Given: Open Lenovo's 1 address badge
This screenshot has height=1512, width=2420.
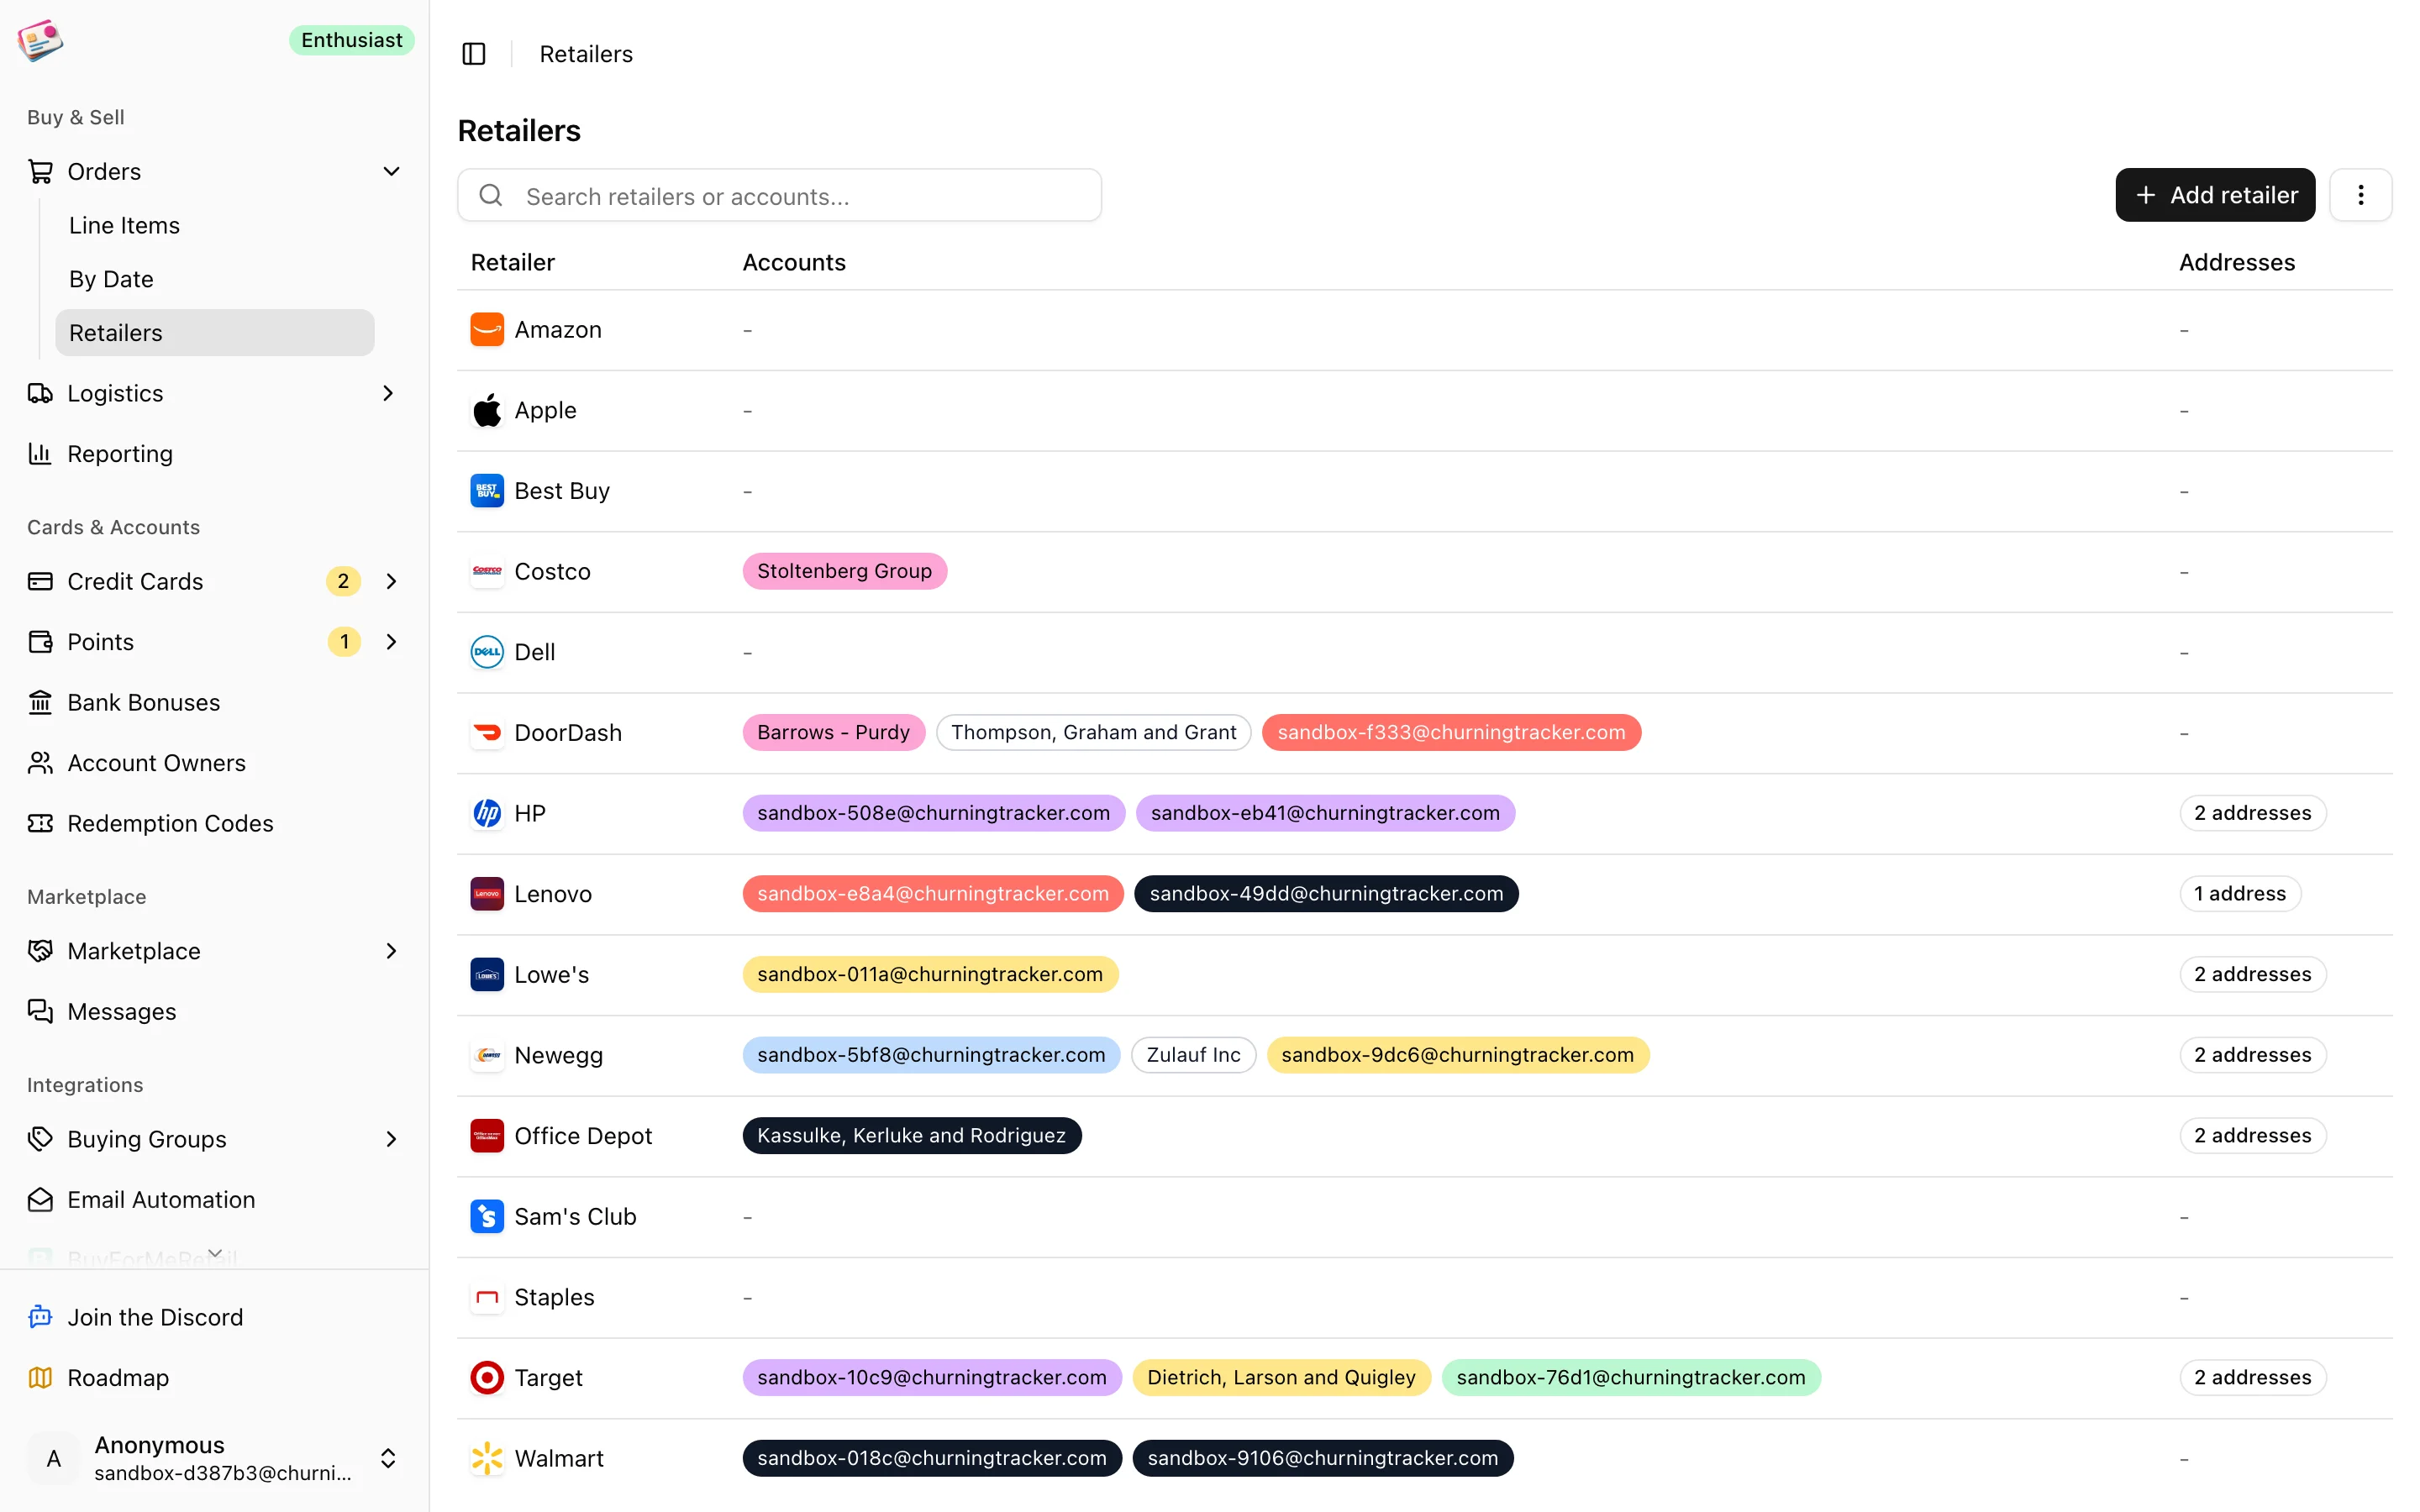Looking at the screenshot, I should coord(2239,894).
